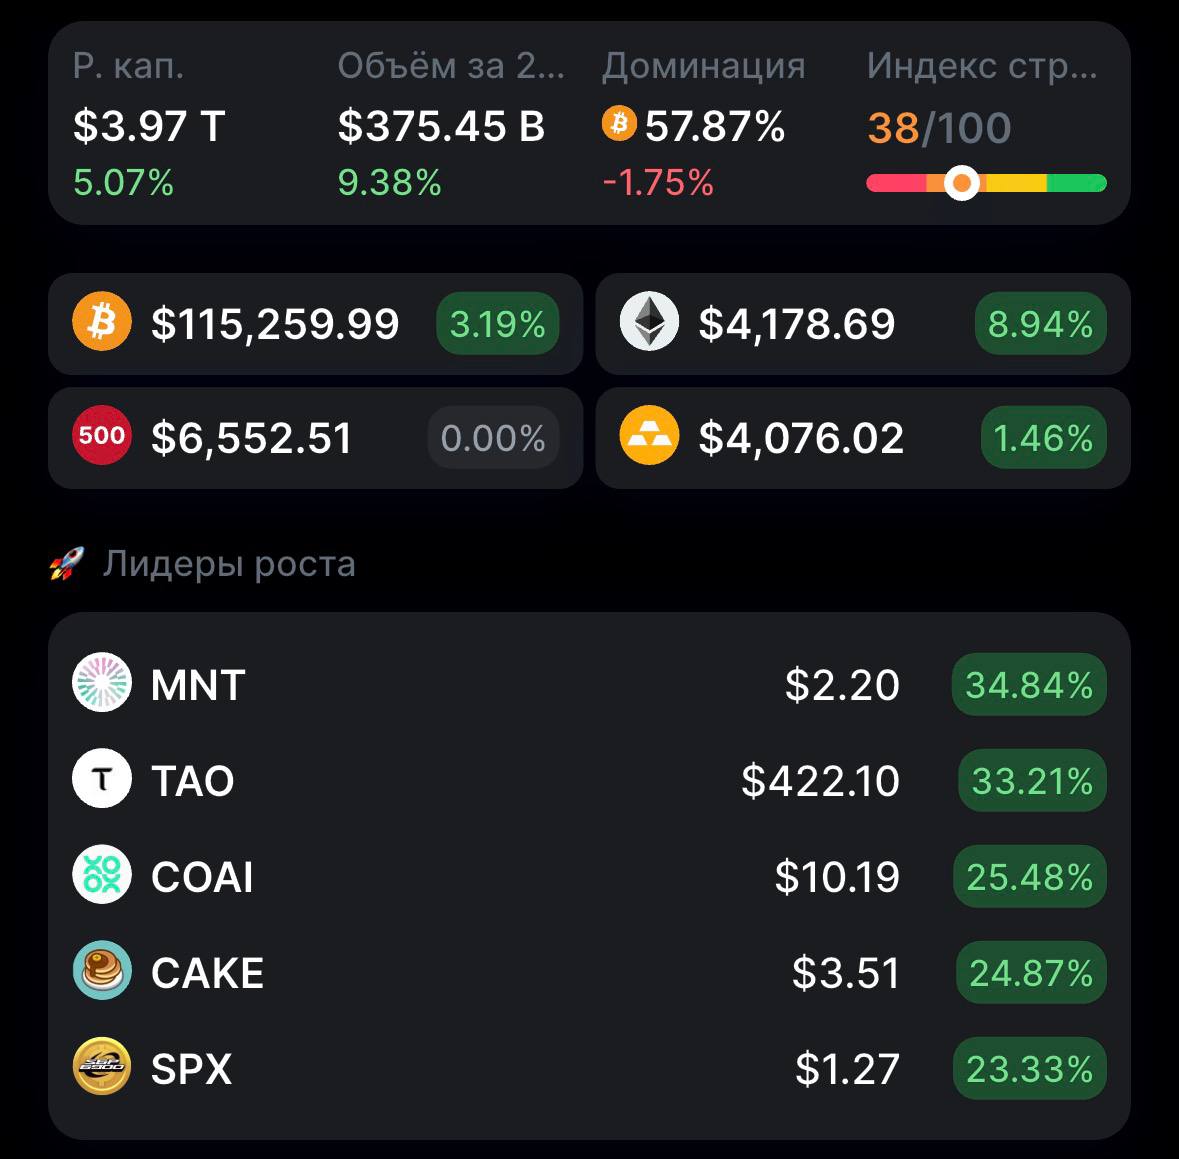Click the fear index slider handle

click(962, 183)
